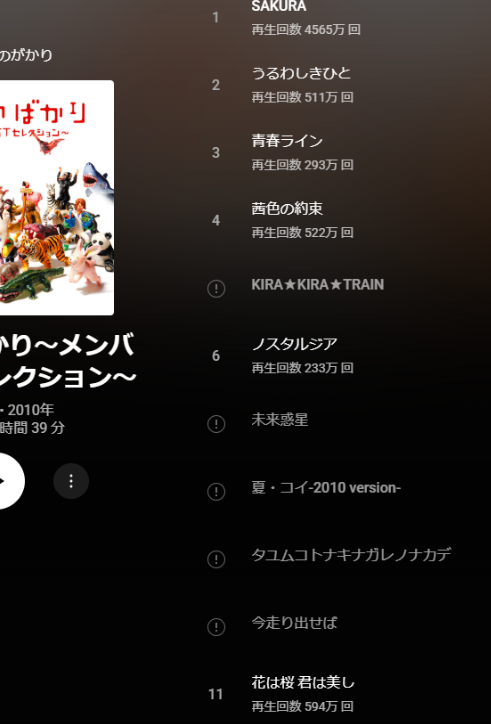491x724 pixels.
Task: Click the unavailable icon beside KIRA★KIRA★TRAIN
Action: (216, 289)
